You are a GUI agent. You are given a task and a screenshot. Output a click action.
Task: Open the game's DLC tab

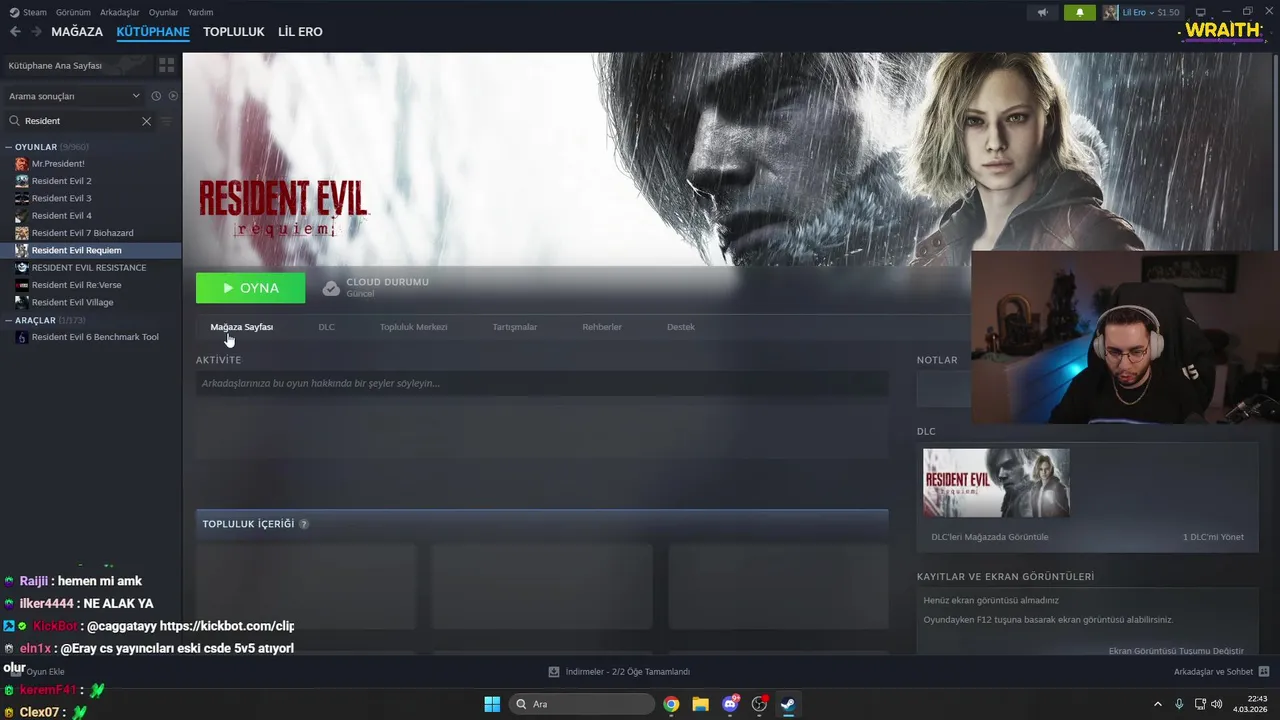(x=326, y=327)
